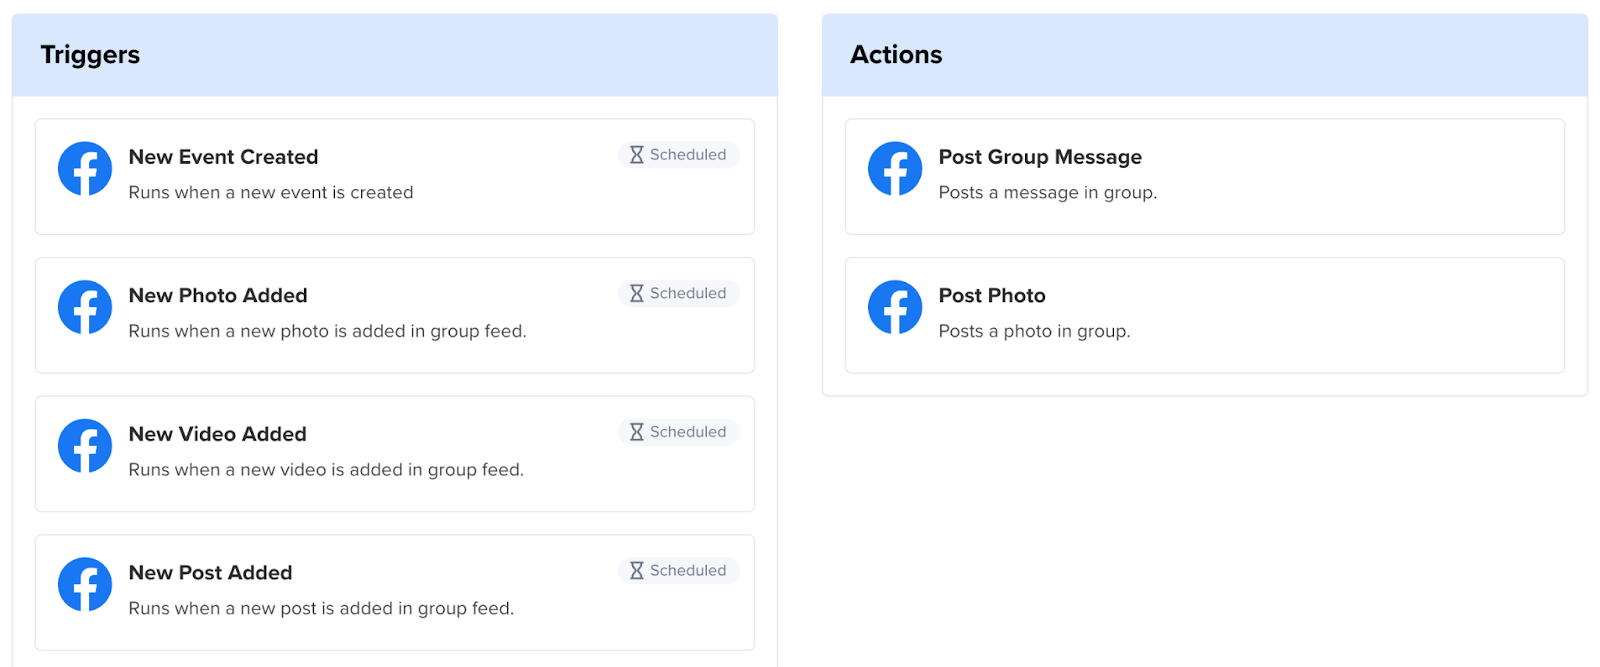Click Scheduled badge on New Post Added
The image size is (1600, 667).
(679, 570)
